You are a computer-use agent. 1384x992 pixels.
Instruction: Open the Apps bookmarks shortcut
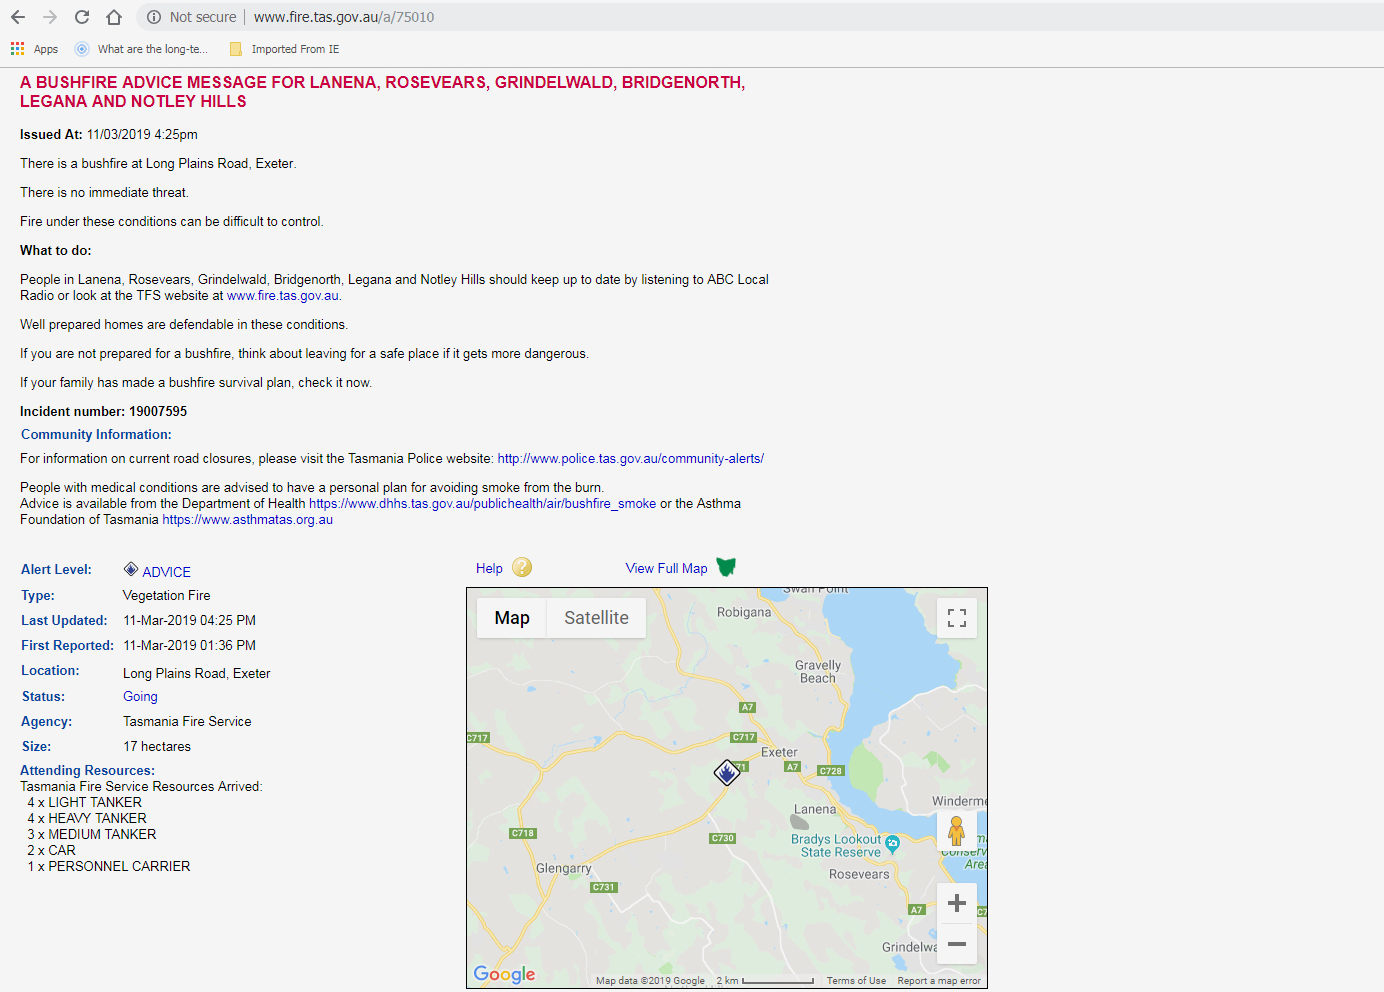point(34,49)
